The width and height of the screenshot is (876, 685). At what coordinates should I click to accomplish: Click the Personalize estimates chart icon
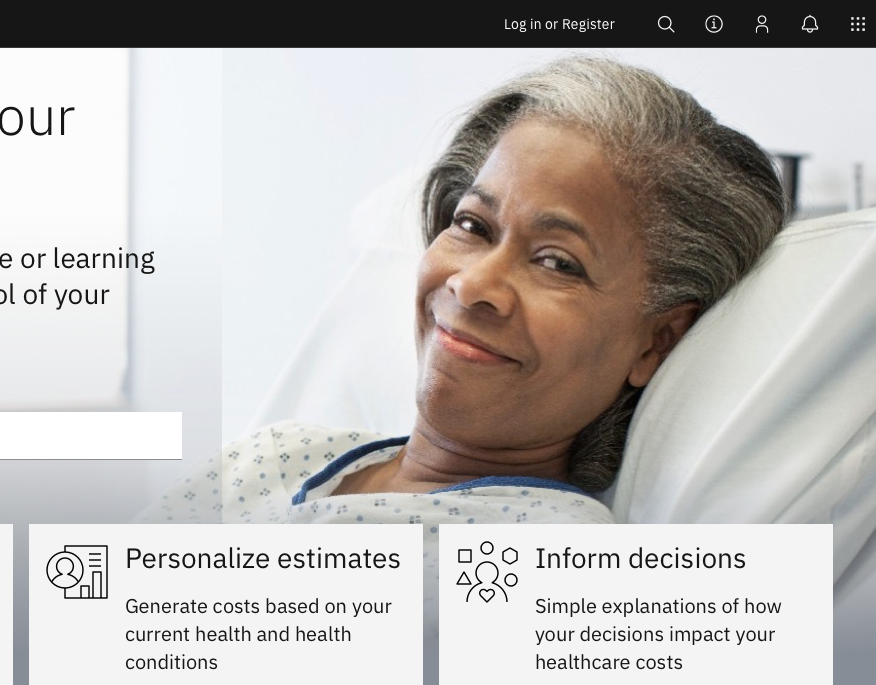point(77,572)
